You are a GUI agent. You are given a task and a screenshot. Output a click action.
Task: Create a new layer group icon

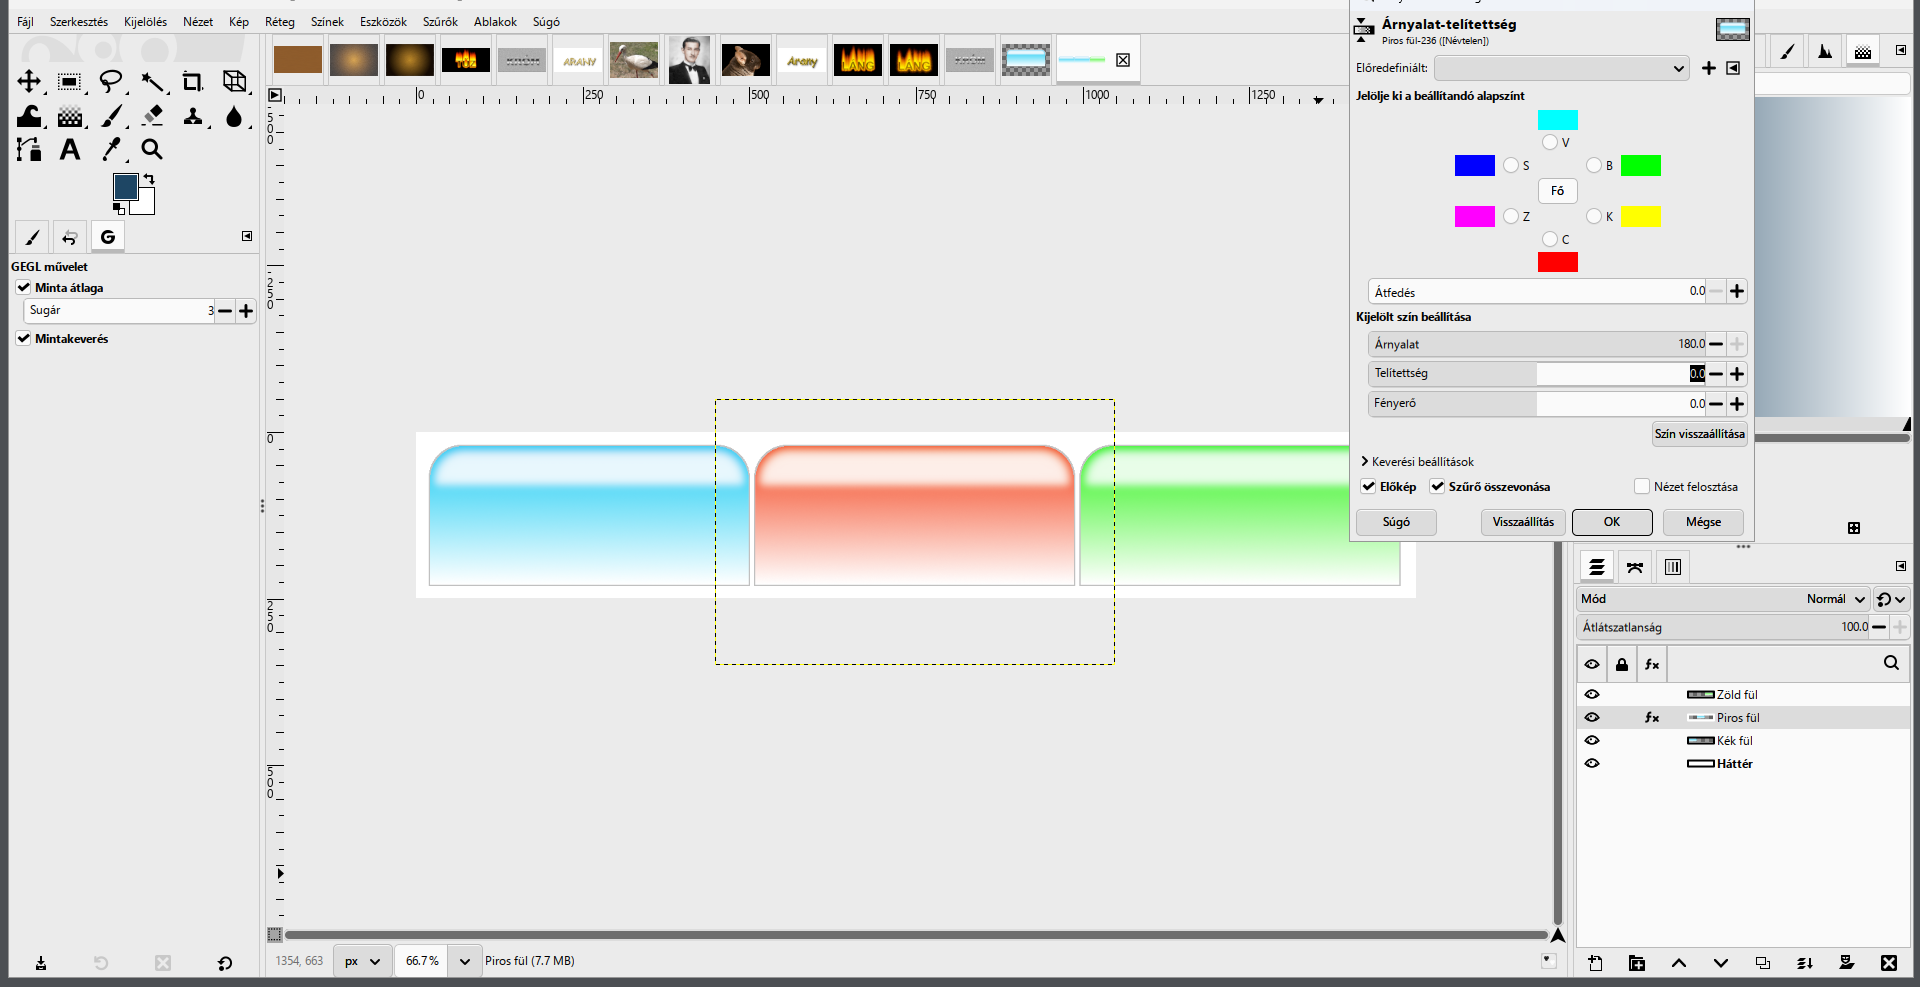[x=1637, y=963]
